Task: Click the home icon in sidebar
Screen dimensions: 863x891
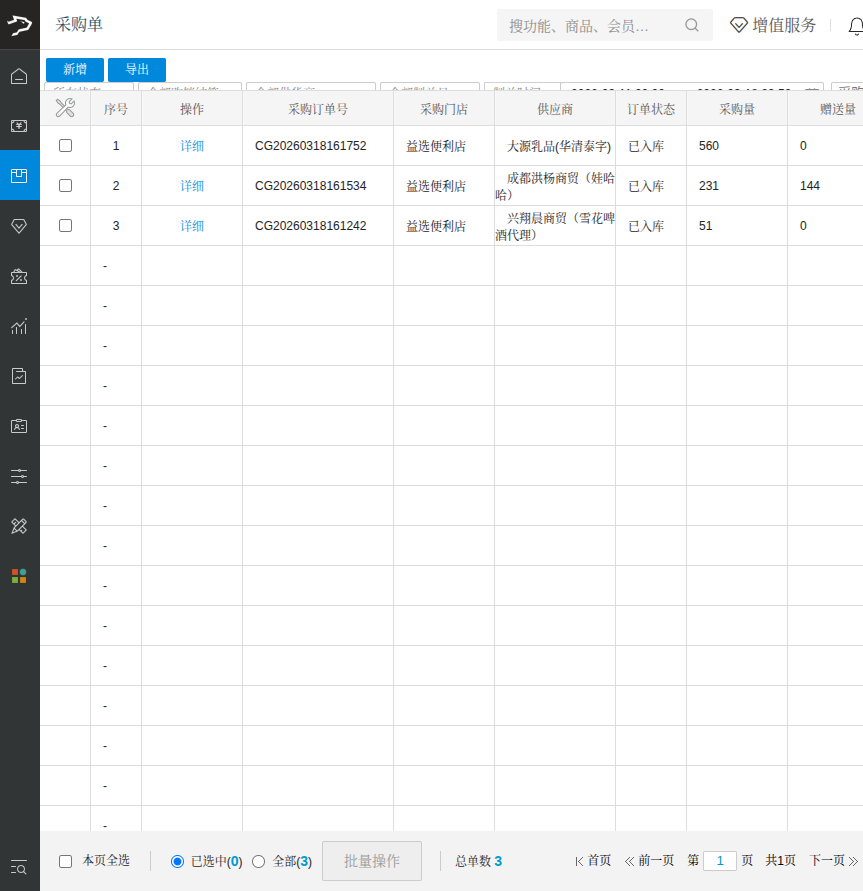Action: pyautogui.click(x=19, y=76)
